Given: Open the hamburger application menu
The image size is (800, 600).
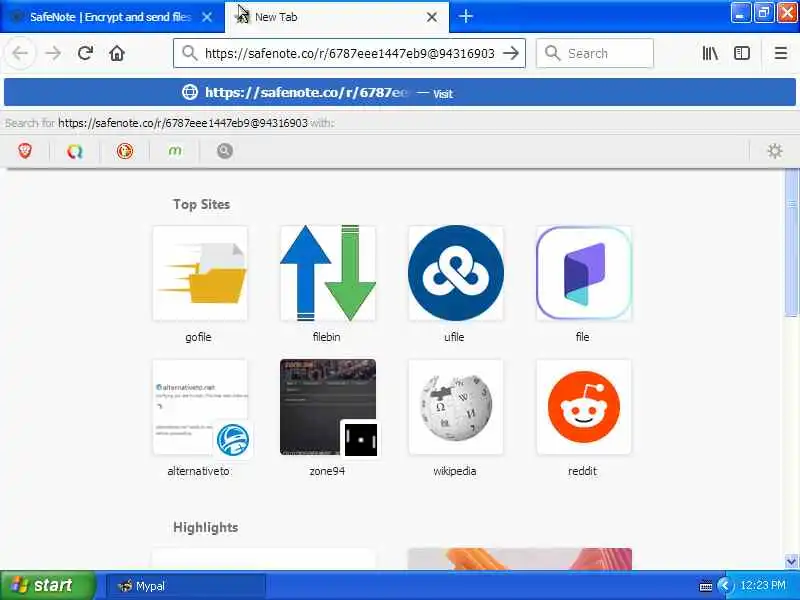Looking at the screenshot, I should click(x=781, y=53).
